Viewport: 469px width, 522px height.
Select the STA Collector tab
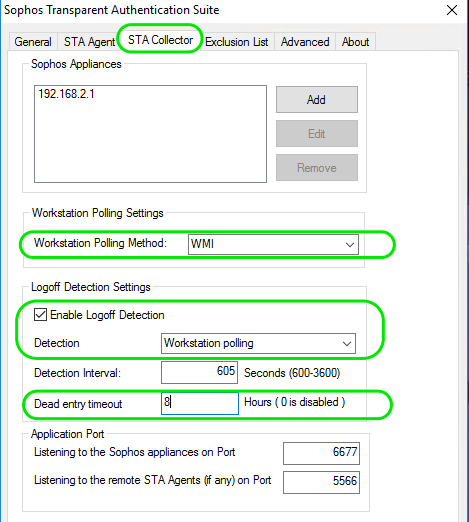click(x=160, y=40)
